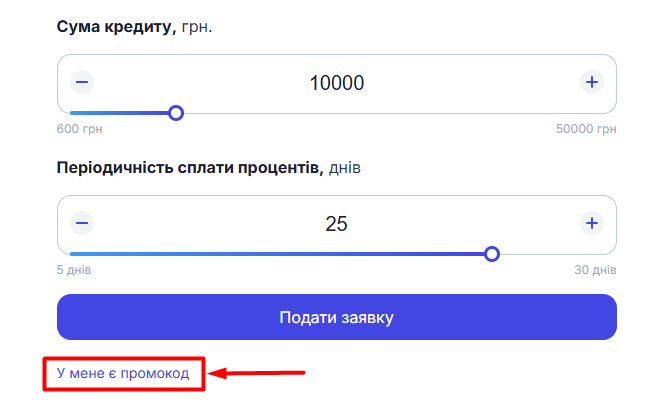This screenshot has width=670, height=400.
Task: Click plus icon for interest payment period
Action: coord(591,223)
